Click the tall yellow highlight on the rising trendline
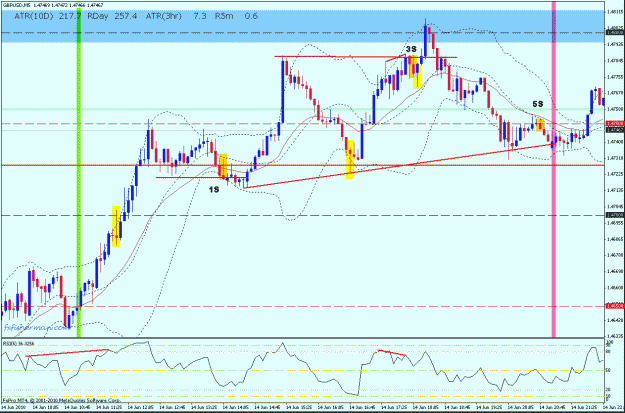This screenshot has width=625, height=413. (x=350, y=159)
